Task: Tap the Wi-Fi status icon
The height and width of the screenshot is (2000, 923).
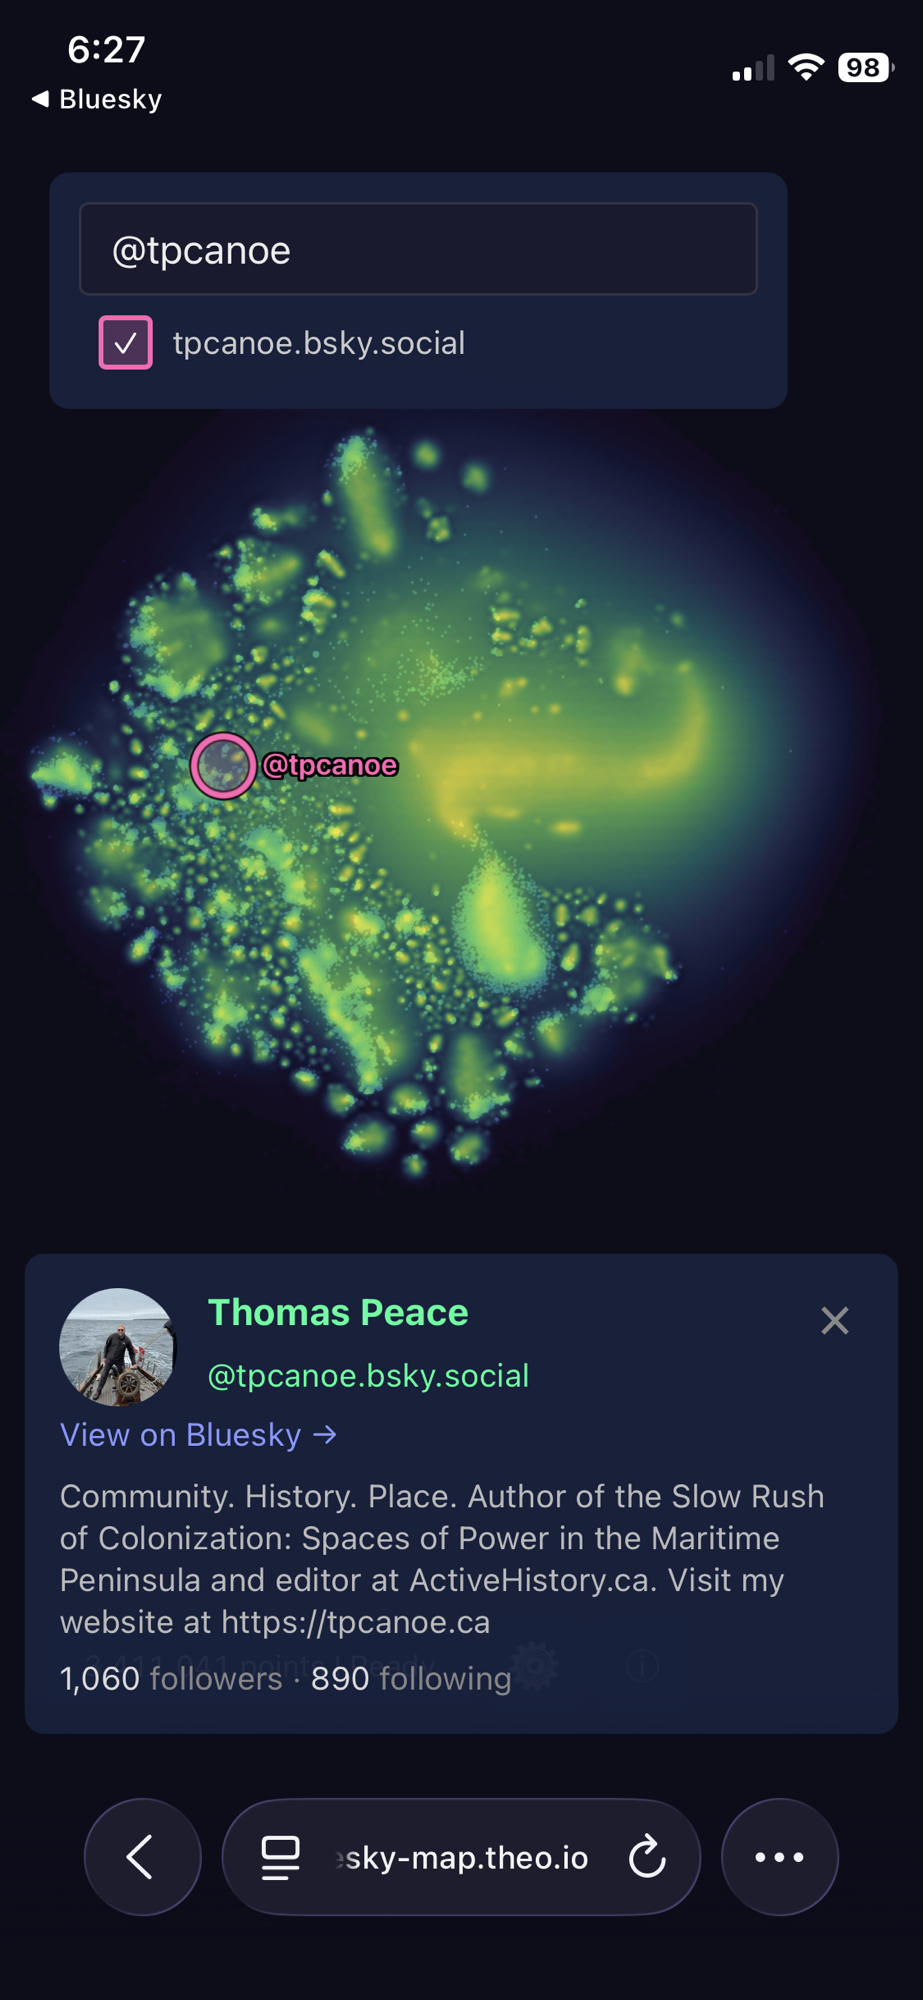Action: click(x=805, y=68)
